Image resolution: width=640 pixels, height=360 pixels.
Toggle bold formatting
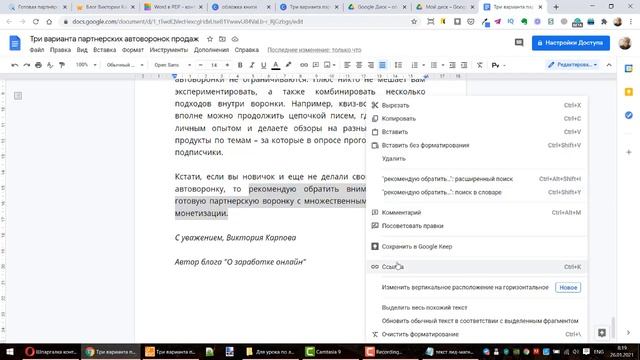240,65
